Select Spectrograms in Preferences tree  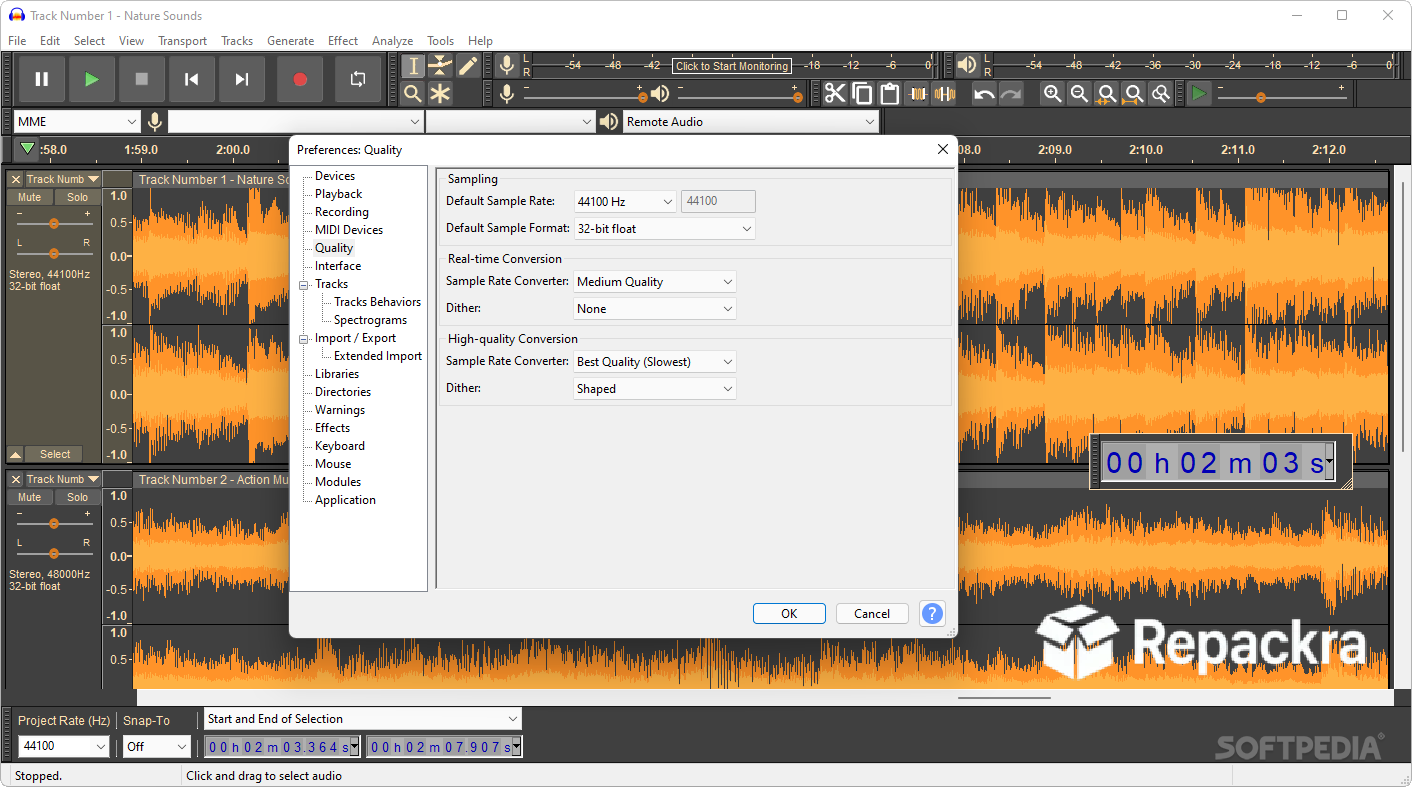370,320
